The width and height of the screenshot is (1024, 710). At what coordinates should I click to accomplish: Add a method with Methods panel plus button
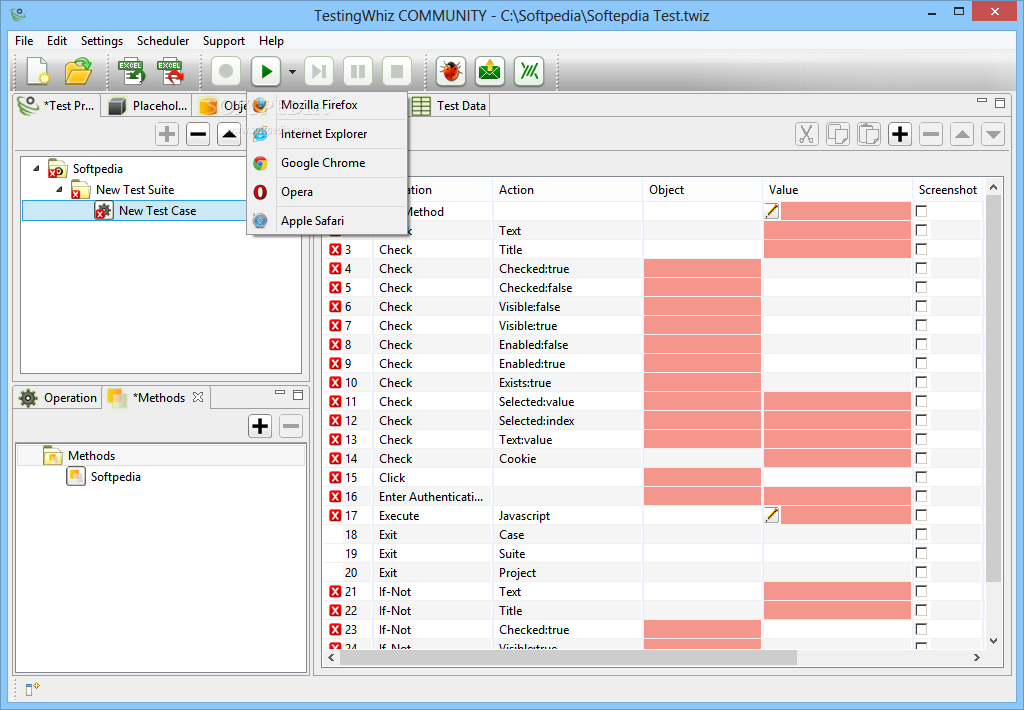(260, 426)
